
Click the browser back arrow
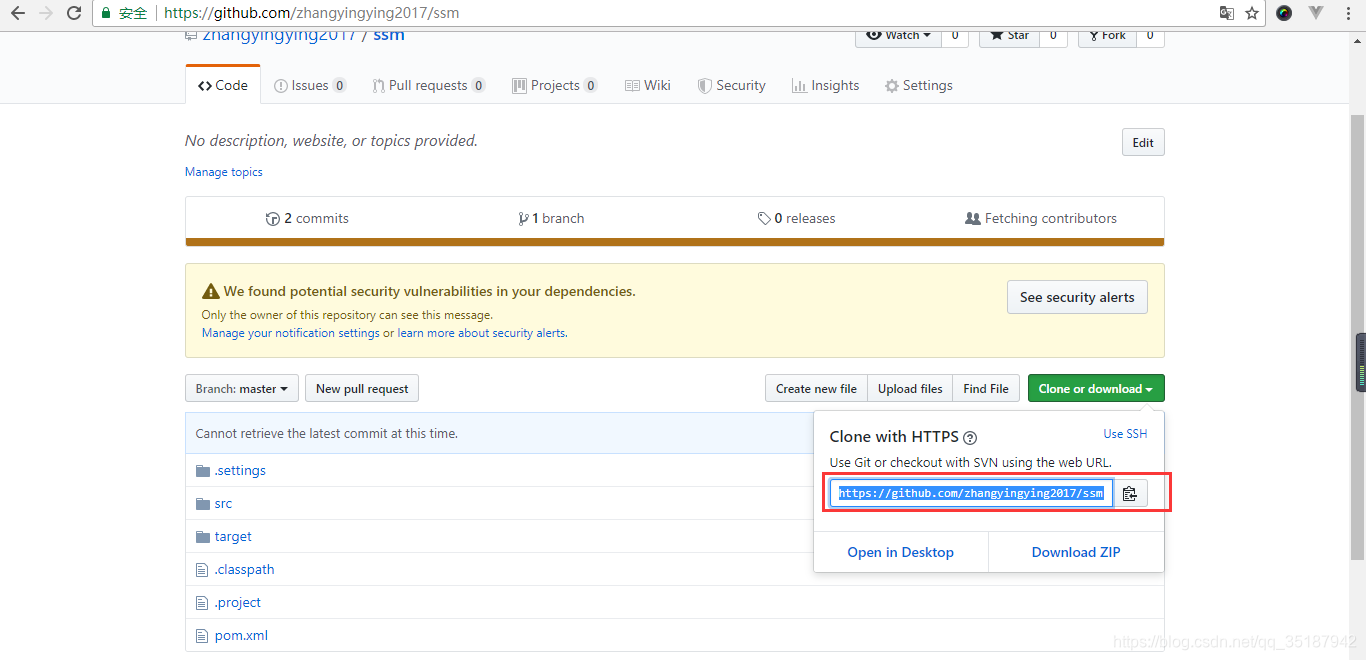tap(18, 13)
